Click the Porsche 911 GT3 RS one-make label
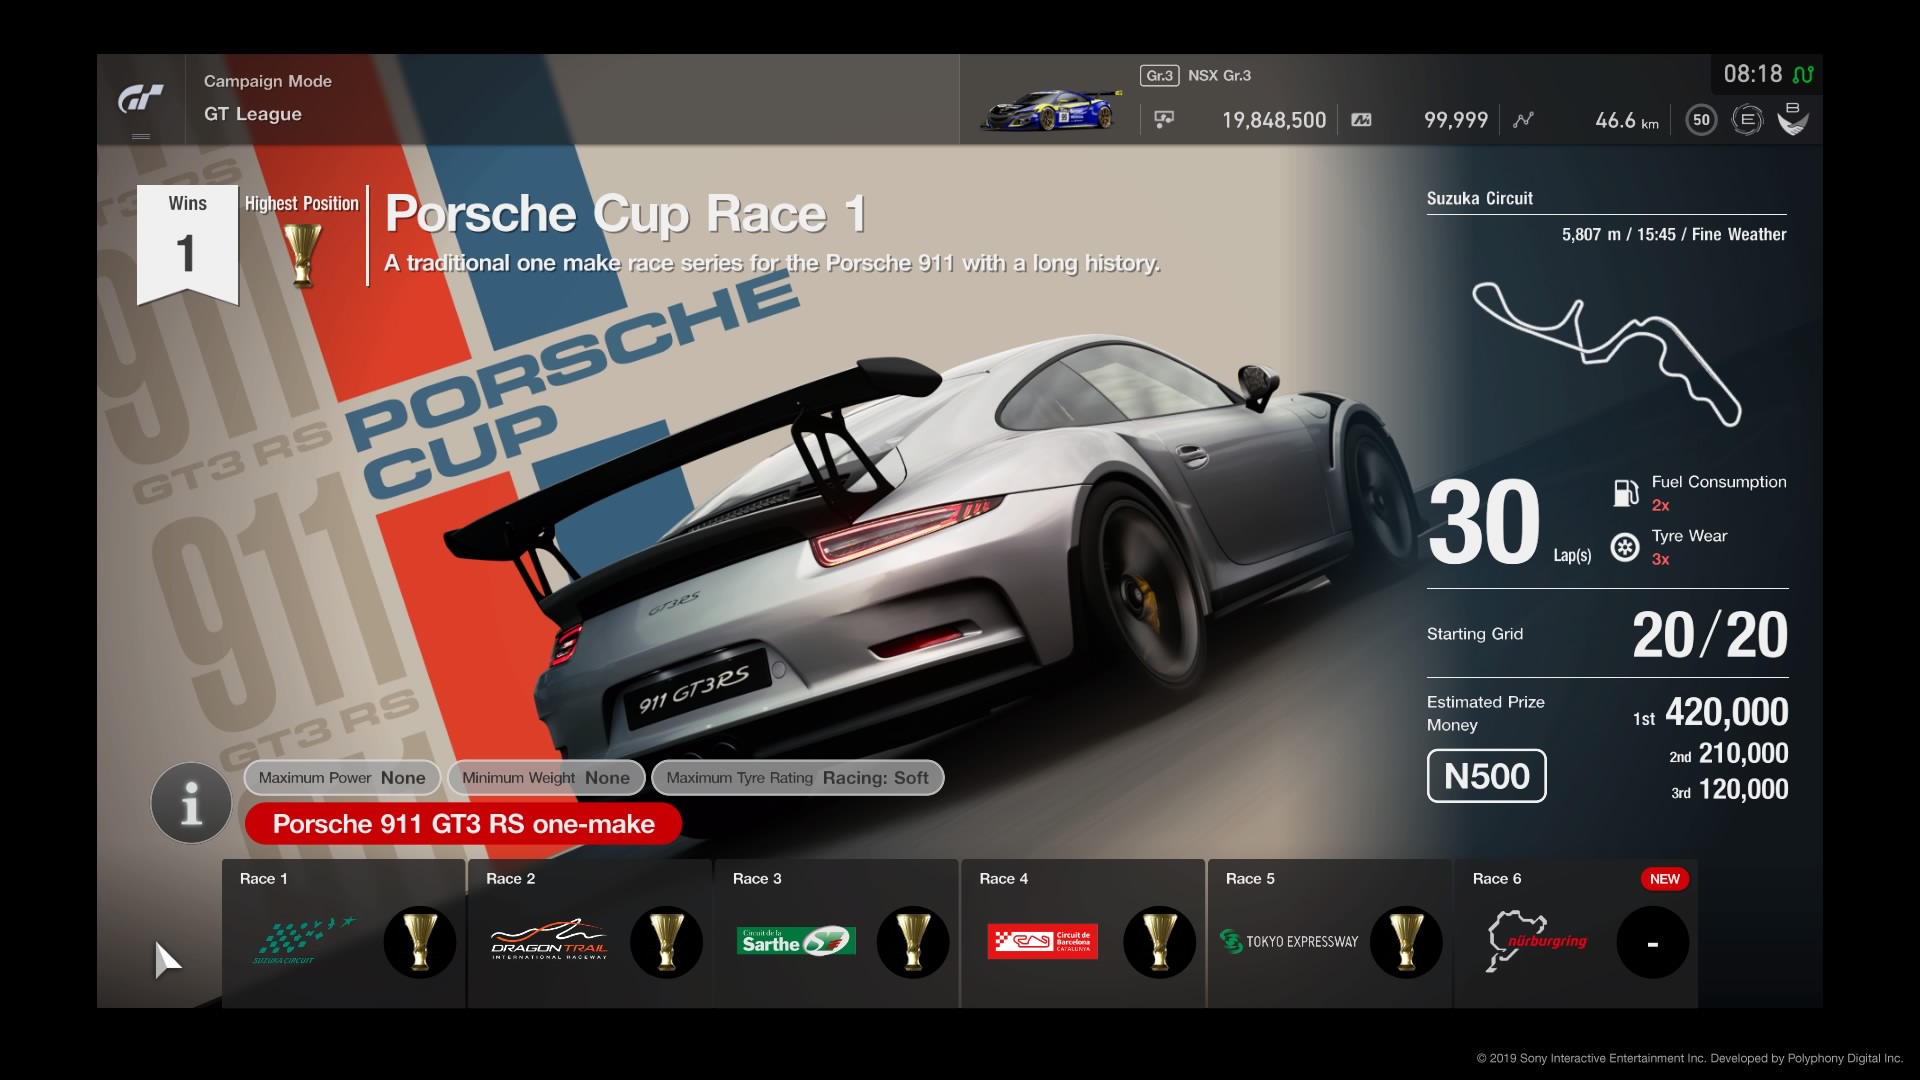The width and height of the screenshot is (1920, 1080). (x=463, y=824)
